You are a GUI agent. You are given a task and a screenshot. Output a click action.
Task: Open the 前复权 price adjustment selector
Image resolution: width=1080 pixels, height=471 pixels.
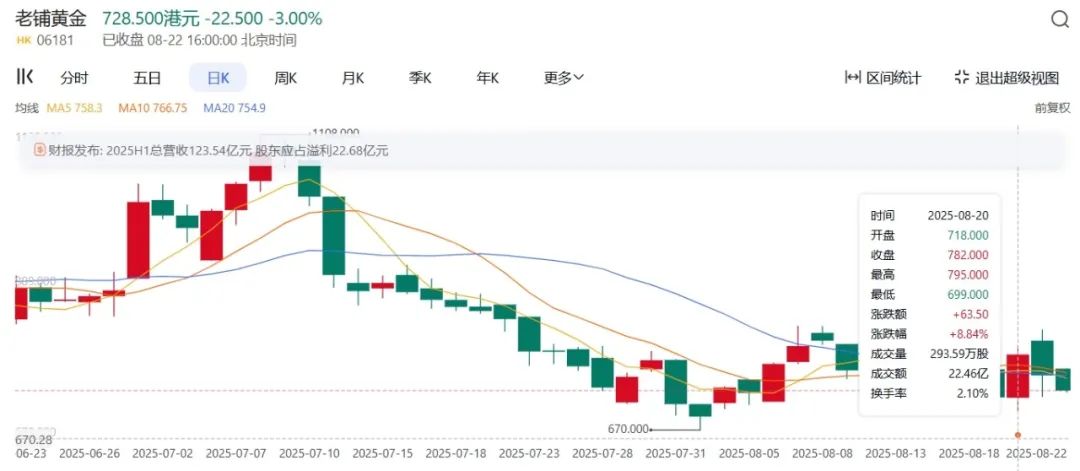[1053, 108]
